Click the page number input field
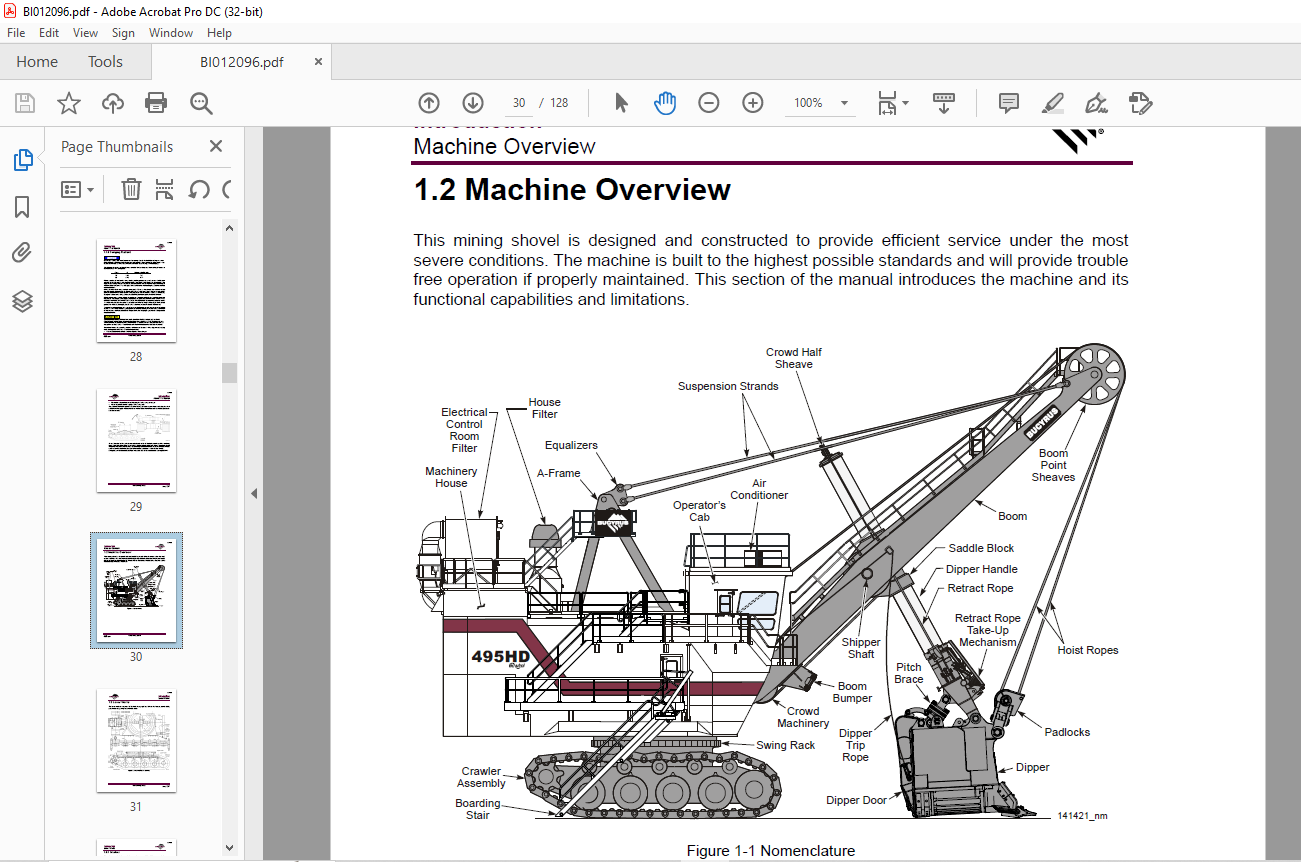Viewport: 1301px width, 862px height. (x=519, y=103)
